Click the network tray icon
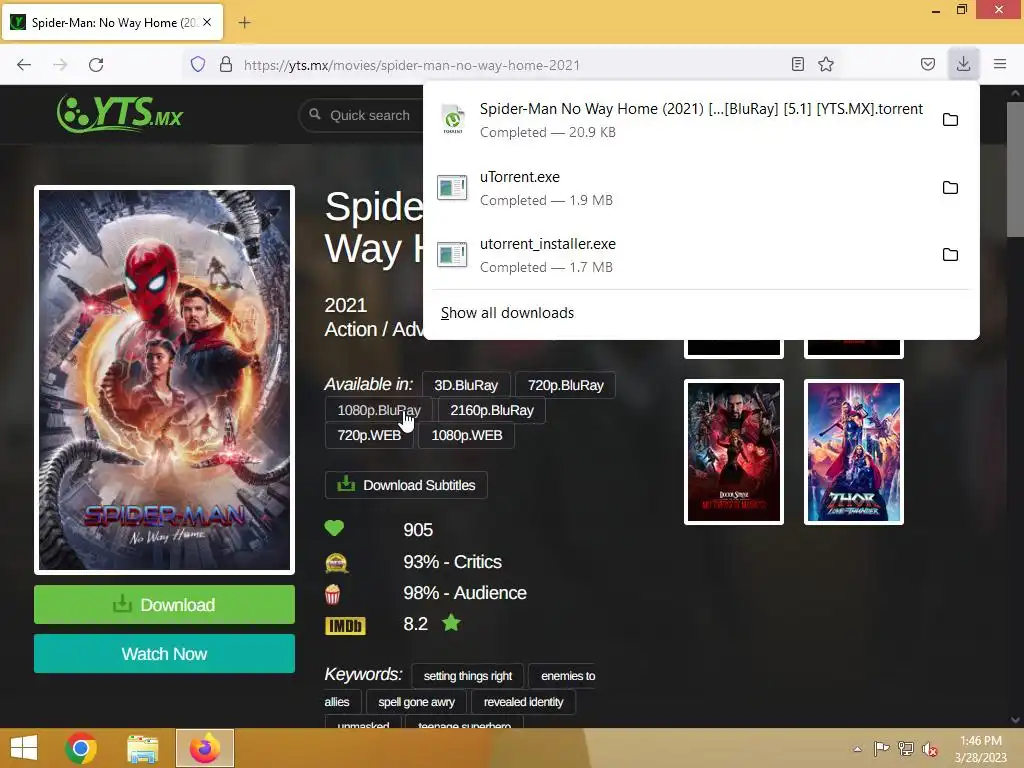Image resolution: width=1024 pixels, height=768 pixels. click(x=906, y=749)
